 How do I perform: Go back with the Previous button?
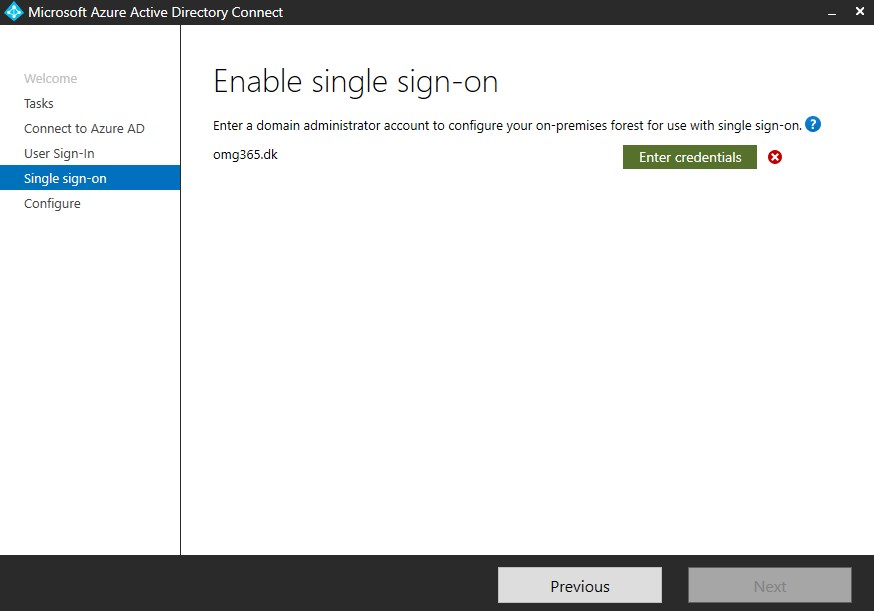[580, 586]
